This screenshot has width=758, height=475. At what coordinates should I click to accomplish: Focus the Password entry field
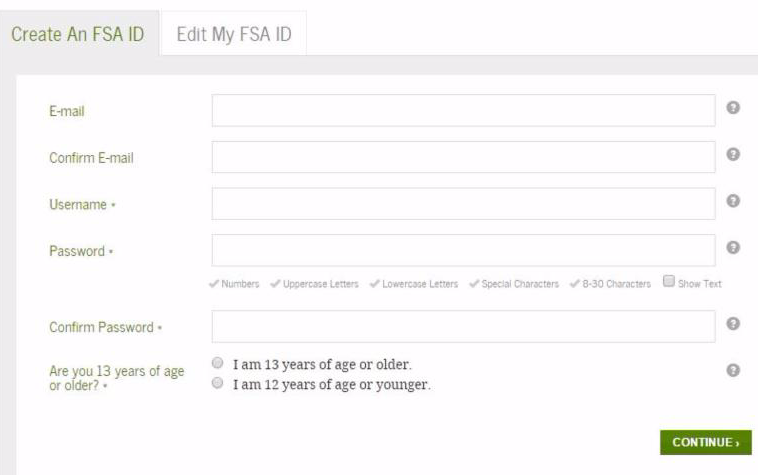[463, 250]
